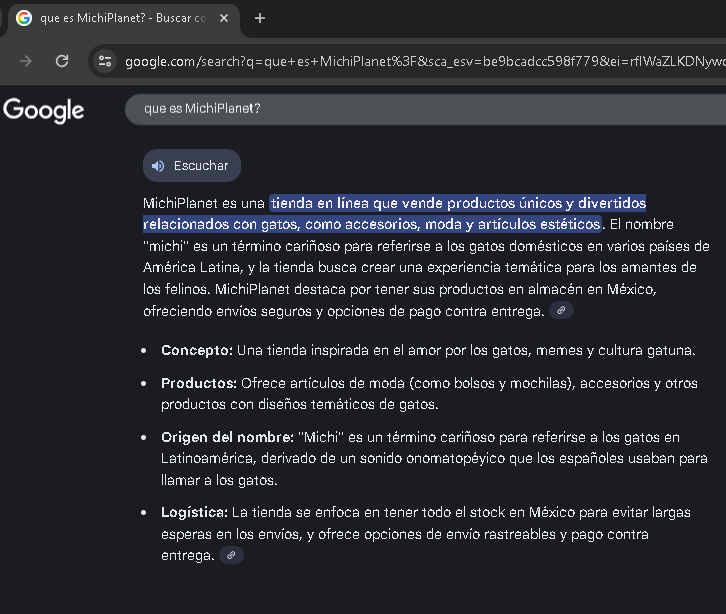Click the 'Origen del nombre:' bullet heading
Image resolution: width=726 pixels, height=614 pixels.
click(227, 437)
